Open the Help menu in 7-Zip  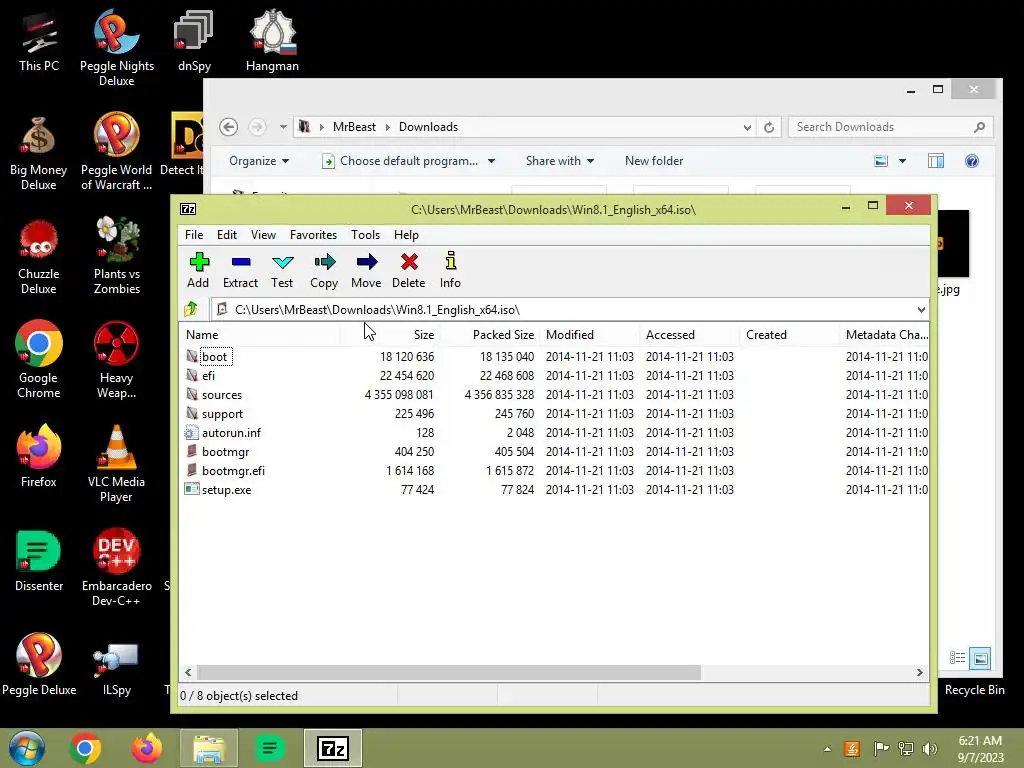(x=406, y=234)
